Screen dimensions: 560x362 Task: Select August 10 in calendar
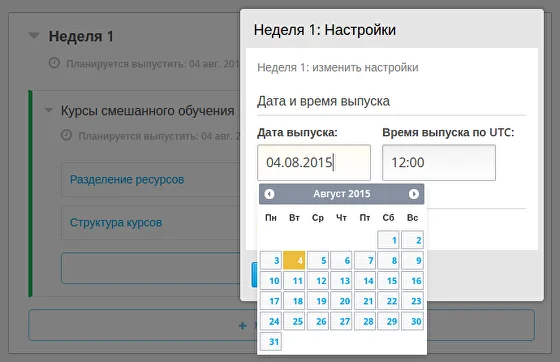pyautogui.click(x=271, y=281)
